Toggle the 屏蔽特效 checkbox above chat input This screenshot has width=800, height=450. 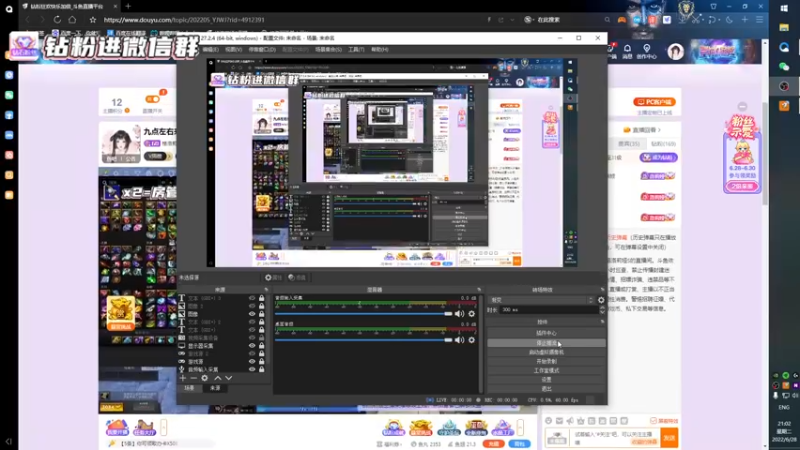click(653, 421)
